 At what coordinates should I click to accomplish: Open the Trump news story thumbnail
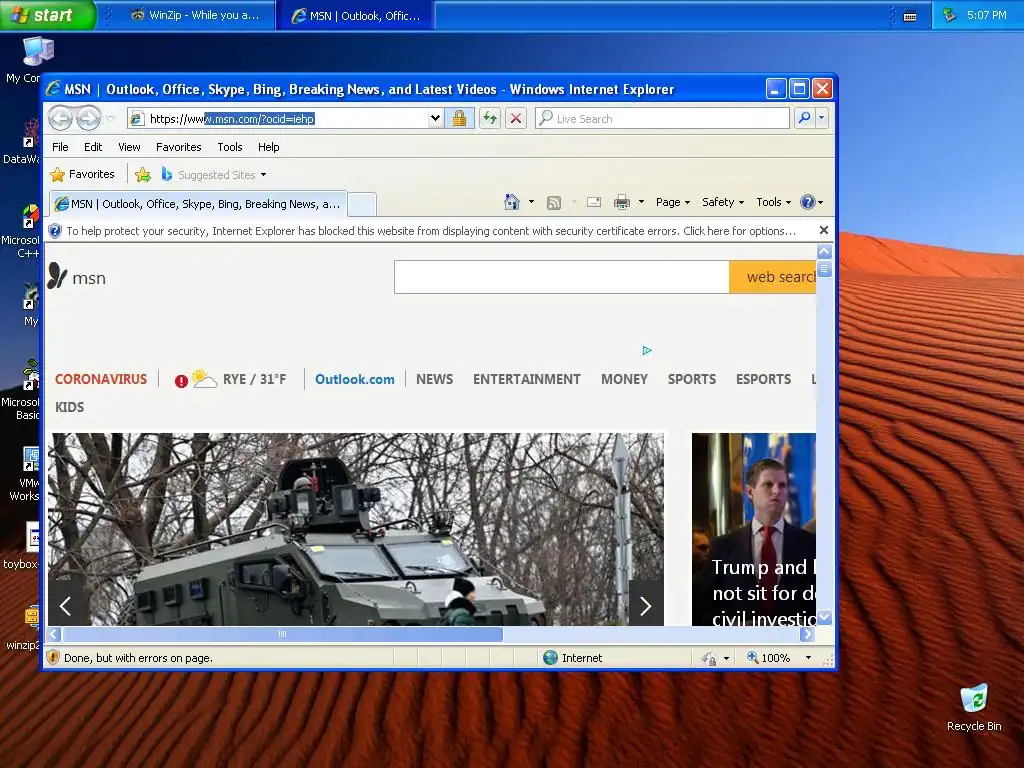pos(754,529)
